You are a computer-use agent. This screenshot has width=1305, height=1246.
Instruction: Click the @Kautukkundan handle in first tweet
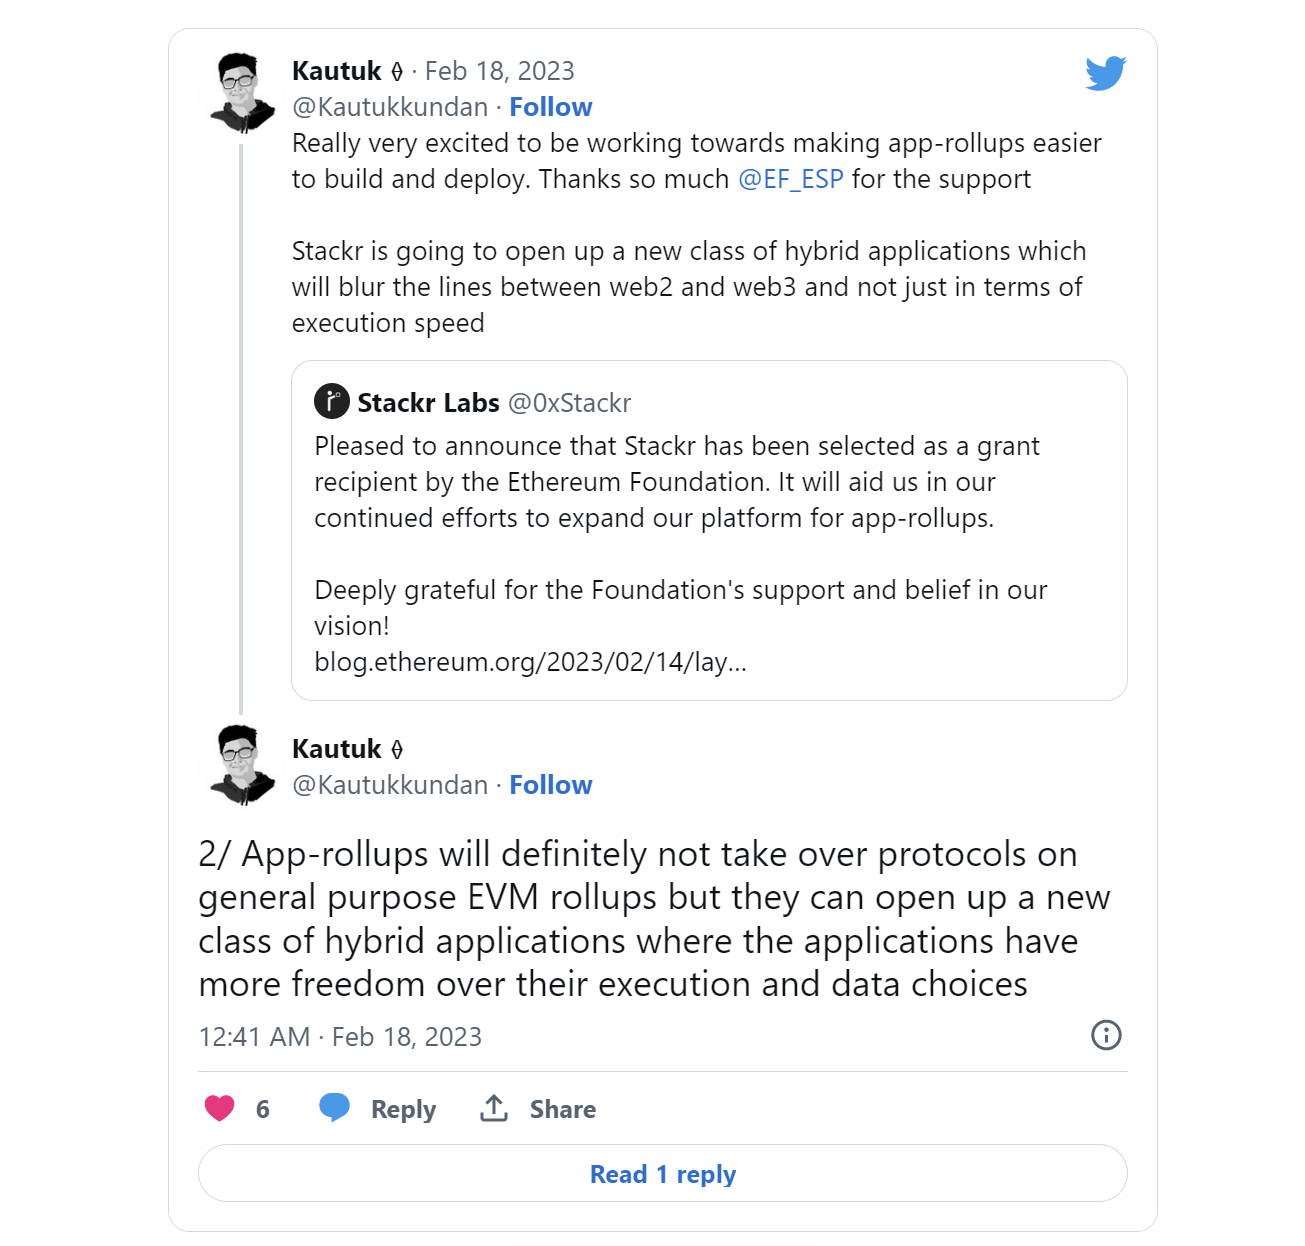pyautogui.click(x=390, y=107)
